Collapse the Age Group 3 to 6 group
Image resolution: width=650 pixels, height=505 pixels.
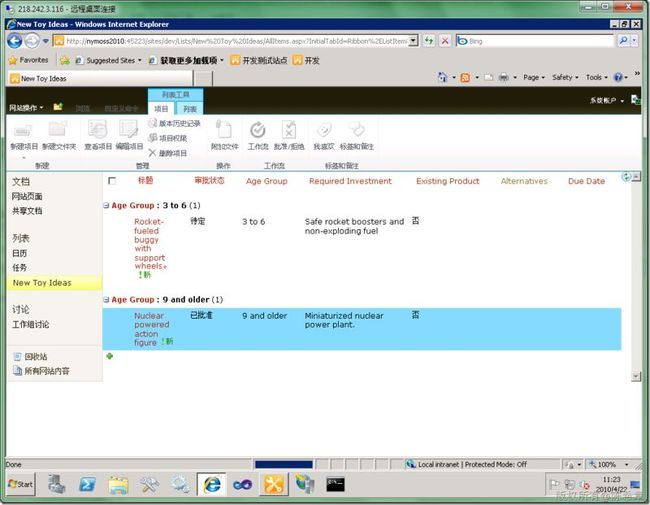tap(106, 205)
